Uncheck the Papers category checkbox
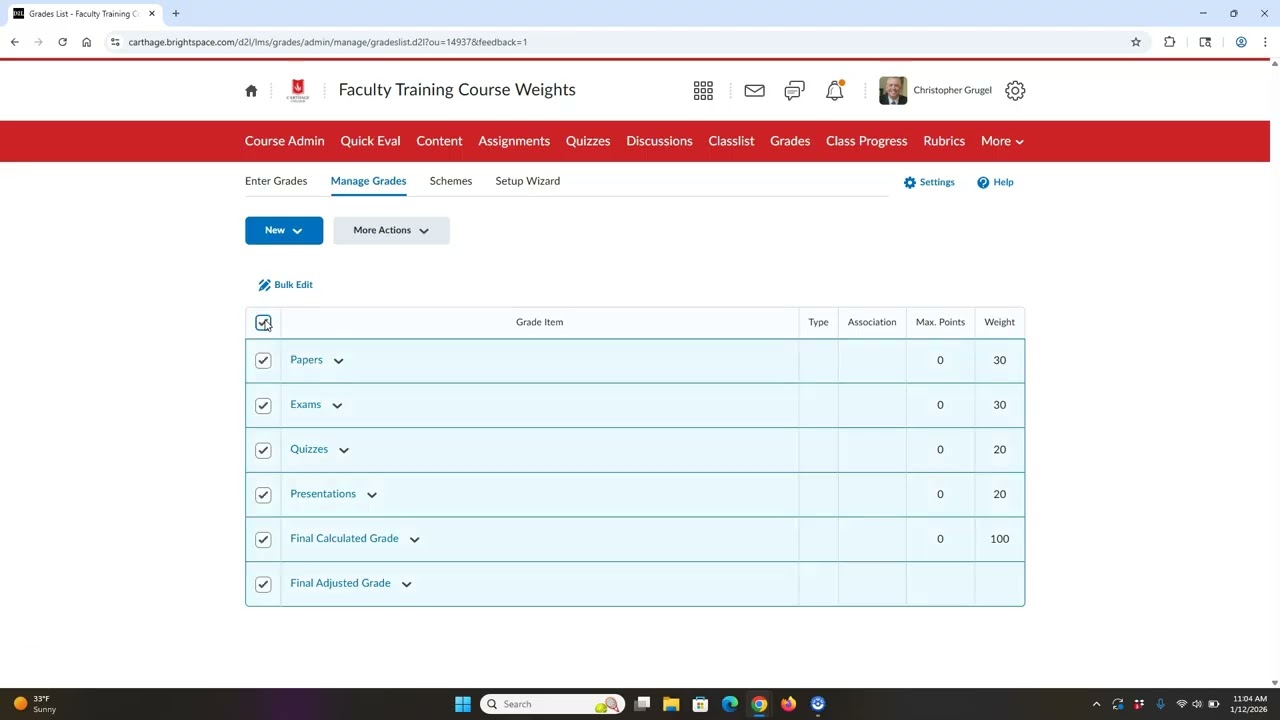This screenshot has height=720, width=1280. click(263, 360)
